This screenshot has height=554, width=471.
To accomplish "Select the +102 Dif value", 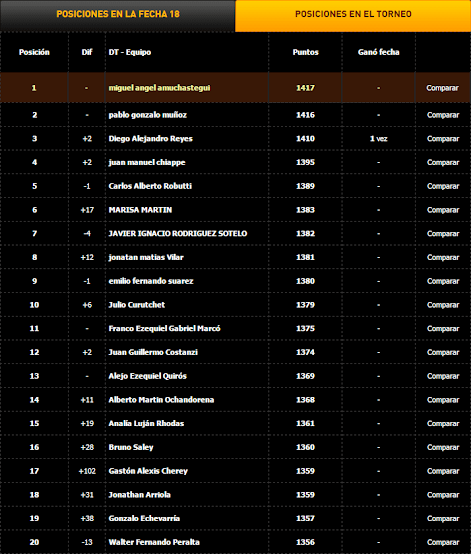I will point(87,471).
